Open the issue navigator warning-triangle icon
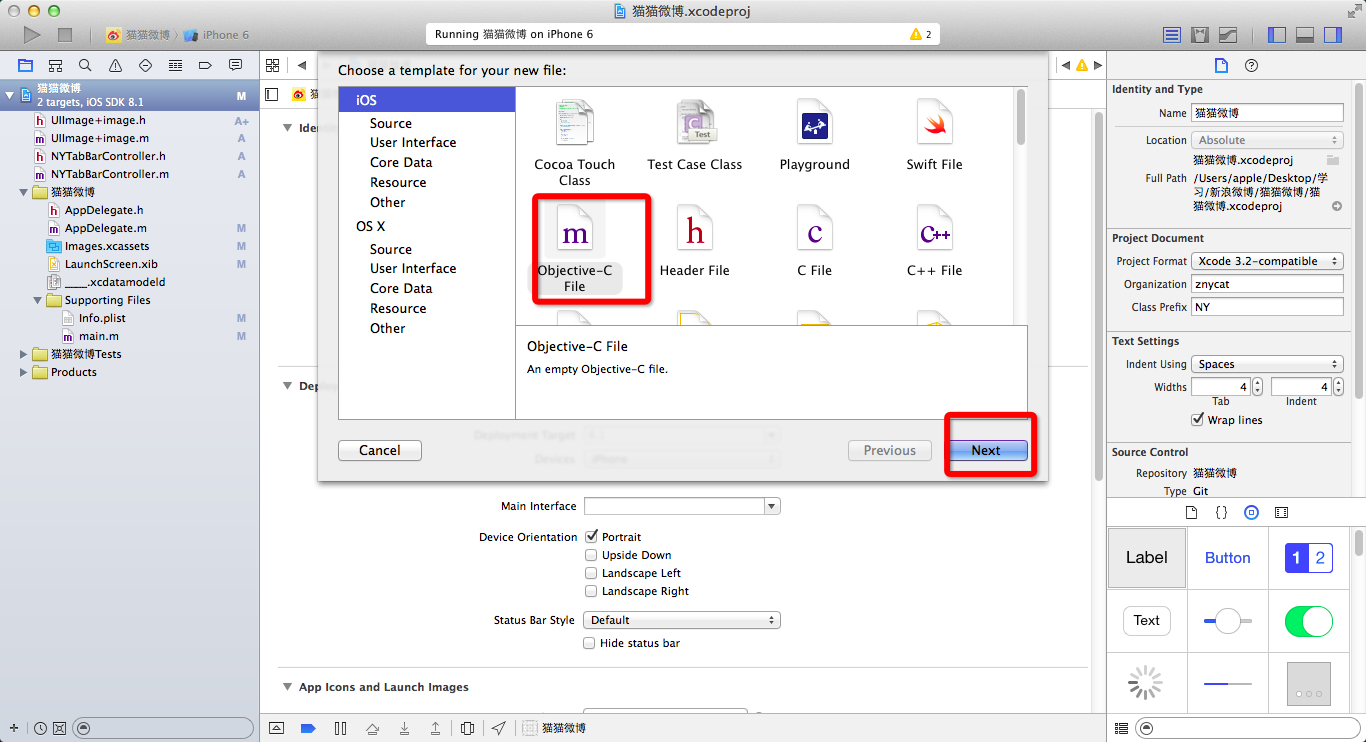1366x742 pixels. tap(116, 65)
